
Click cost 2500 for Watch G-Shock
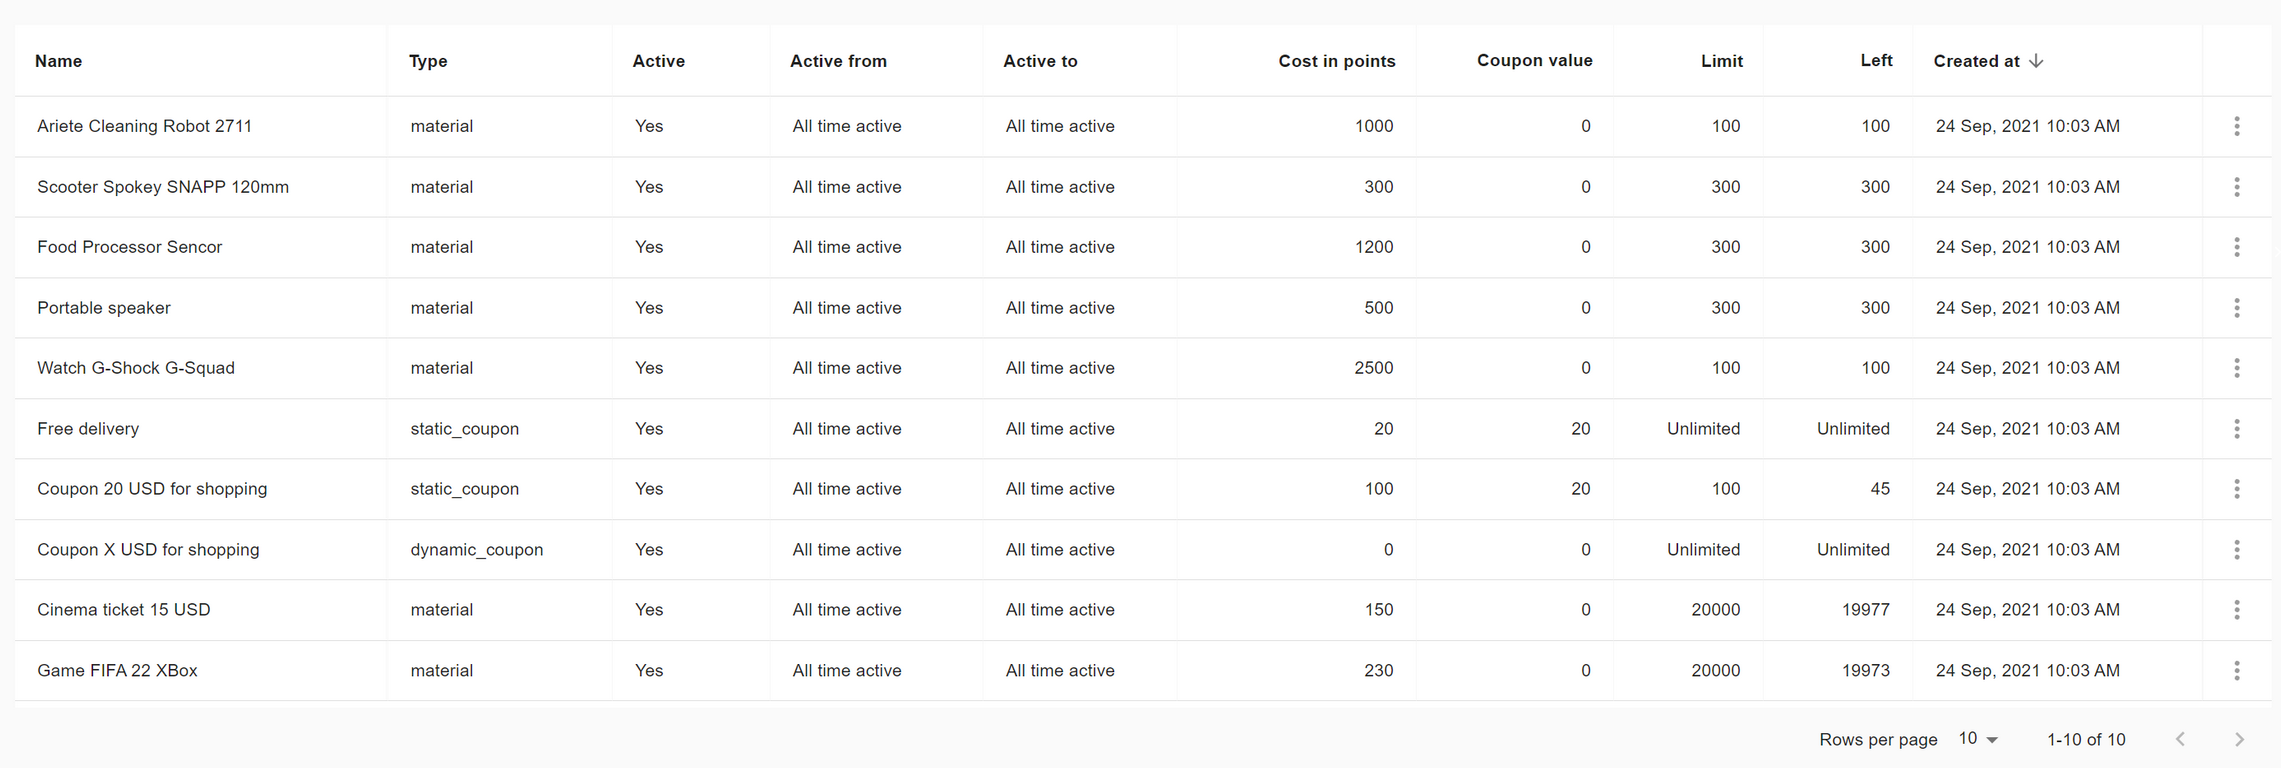coord(1373,368)
